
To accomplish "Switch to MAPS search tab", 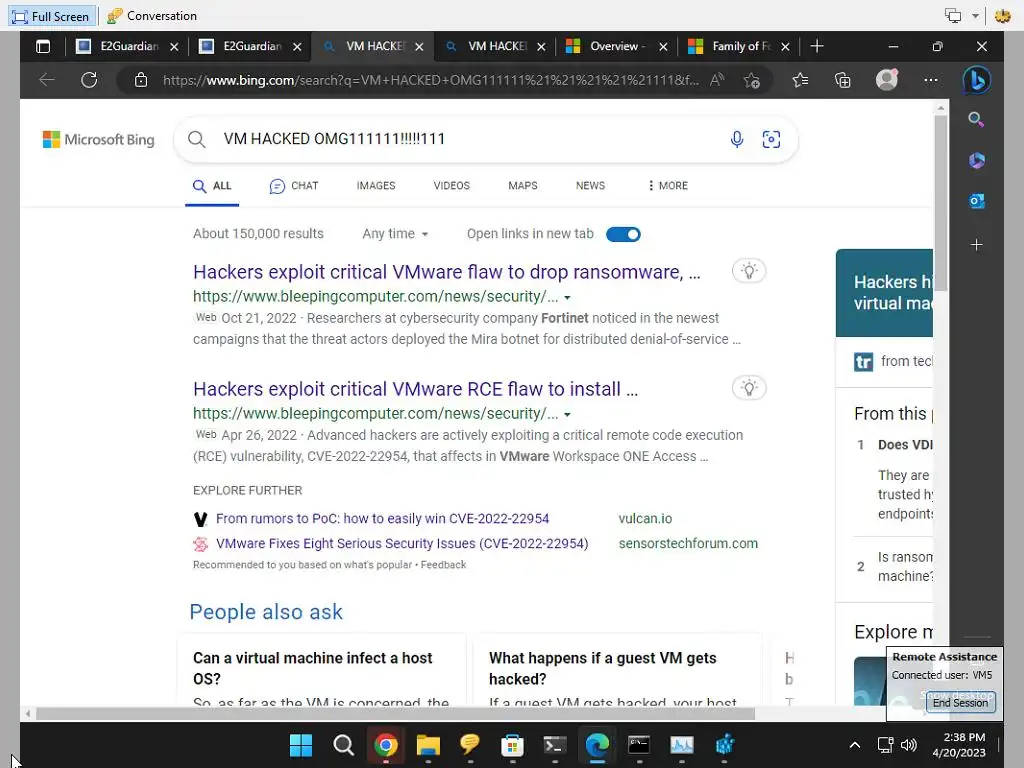I will (x=522, y=186).
